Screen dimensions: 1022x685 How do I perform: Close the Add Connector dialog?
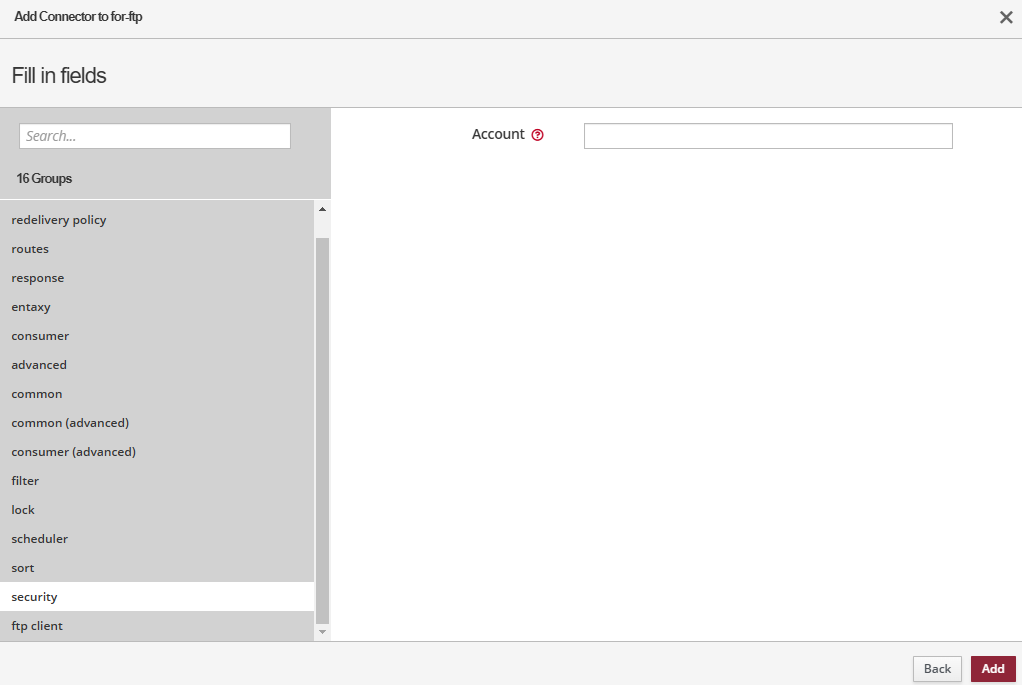[x=1006, y=18]
